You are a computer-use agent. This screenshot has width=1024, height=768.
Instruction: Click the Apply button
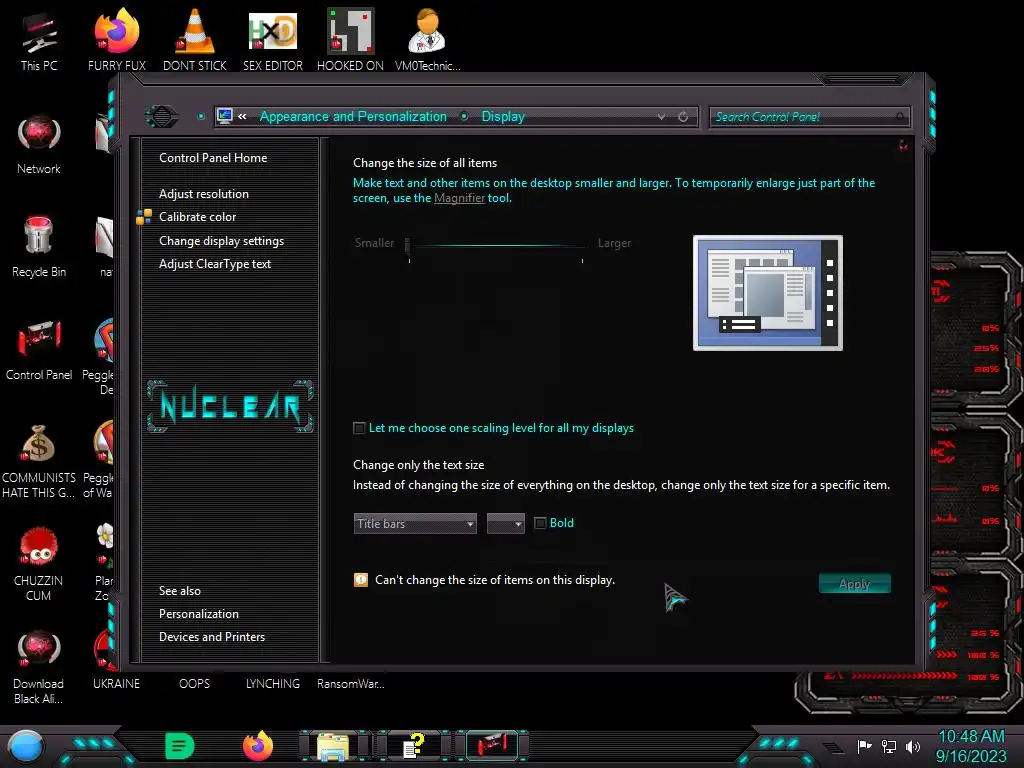coord(854,583)
